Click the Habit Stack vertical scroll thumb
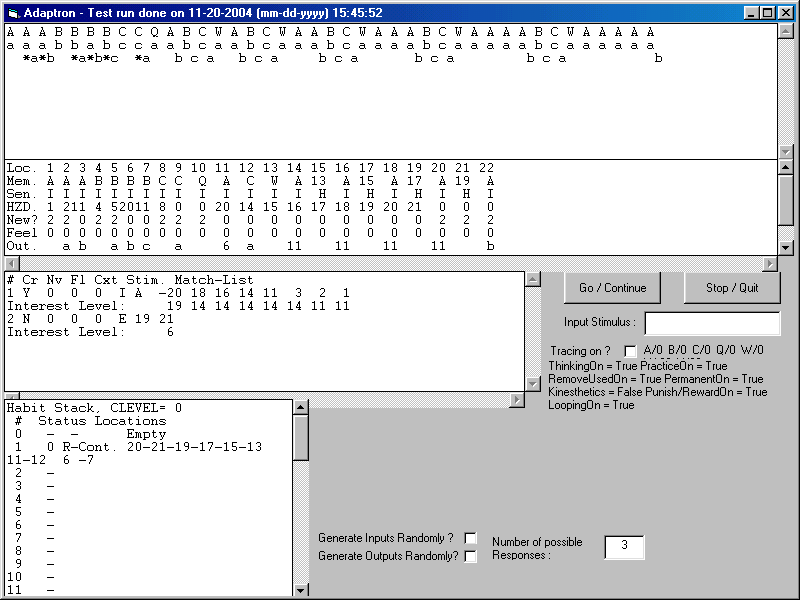Viewport: 800px width, 600px height. coord(301,437)
